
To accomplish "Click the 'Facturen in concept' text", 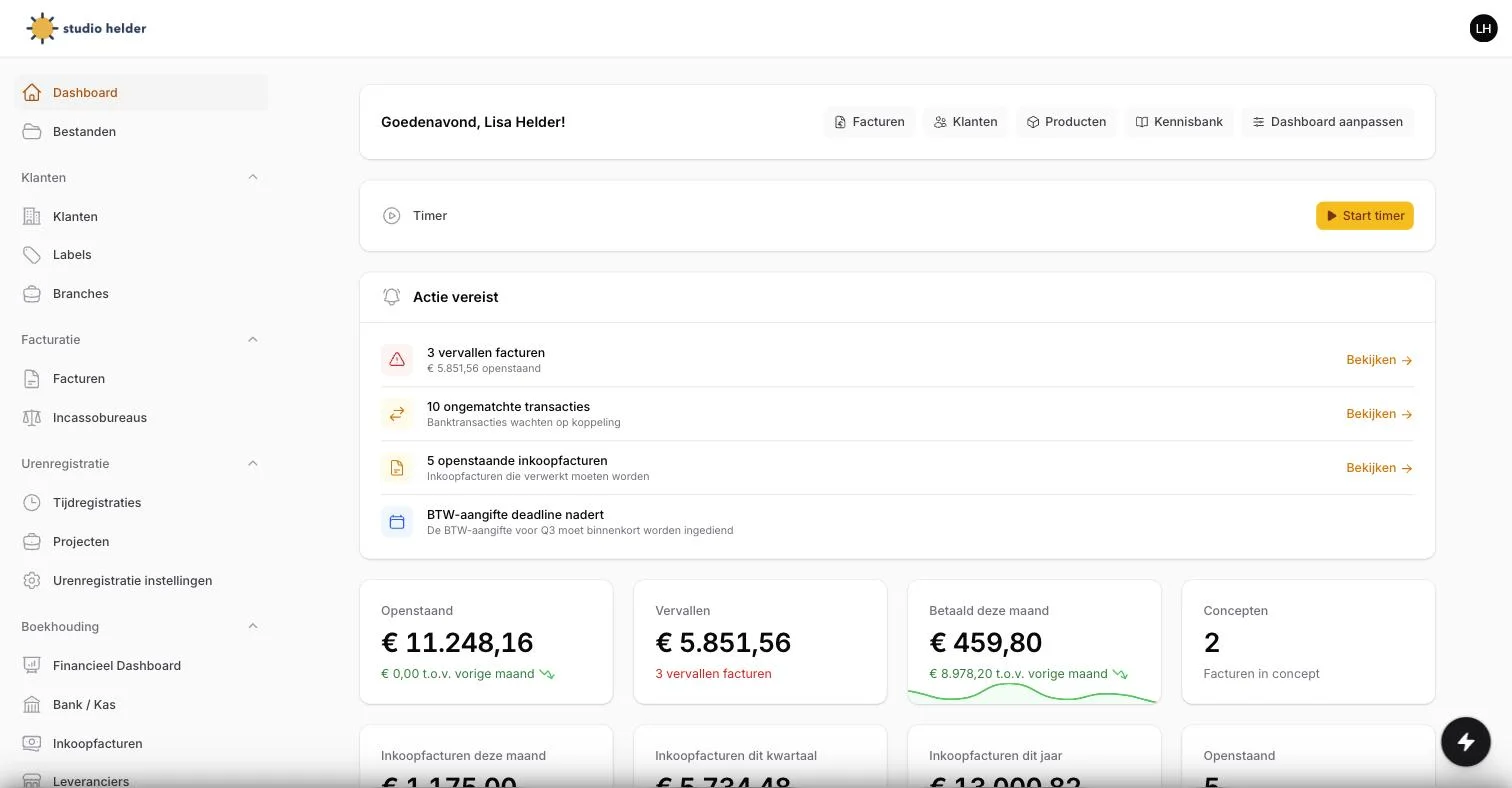I will click(x=1261, y=674).
